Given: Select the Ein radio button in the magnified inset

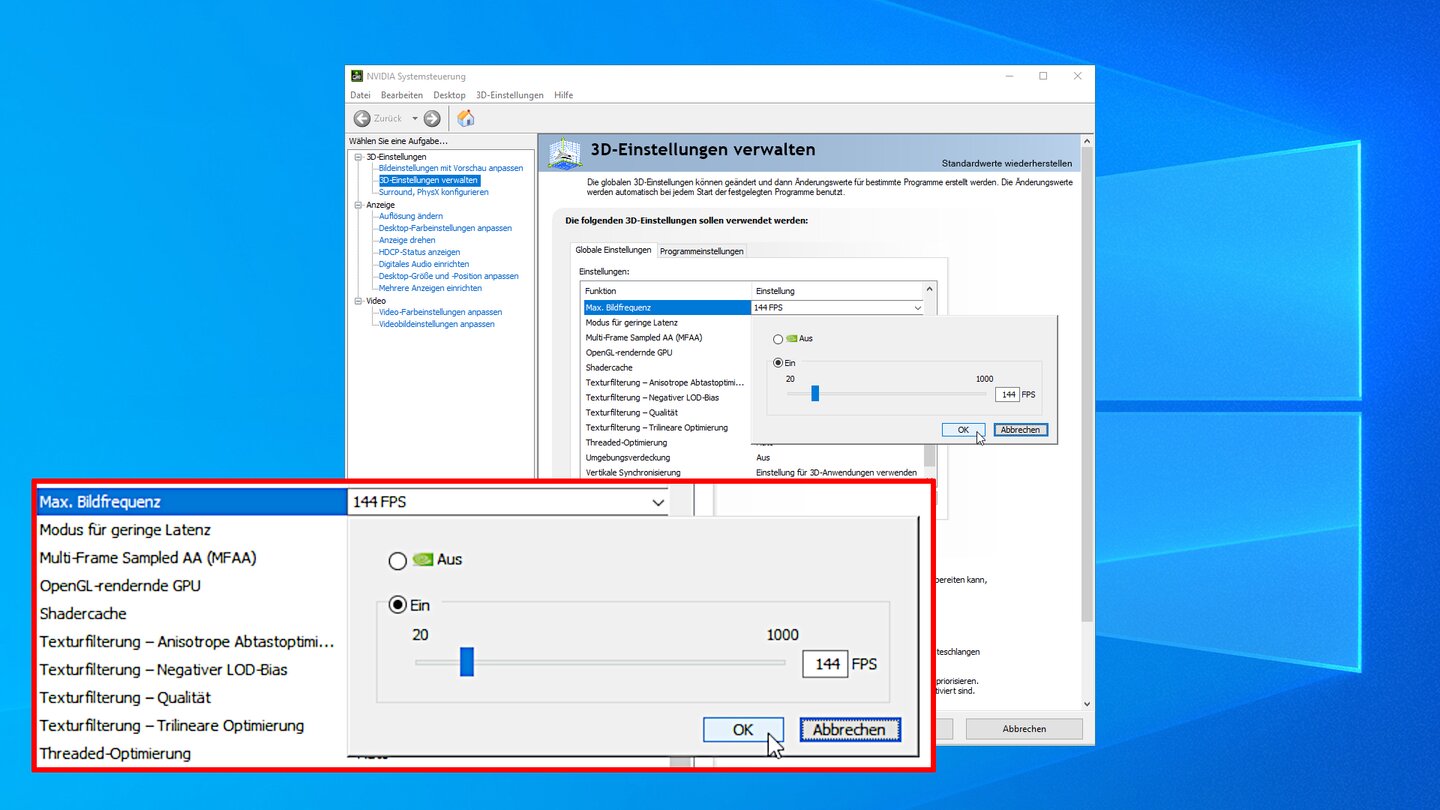Looking at the screenshot, I should coord(397,605).
